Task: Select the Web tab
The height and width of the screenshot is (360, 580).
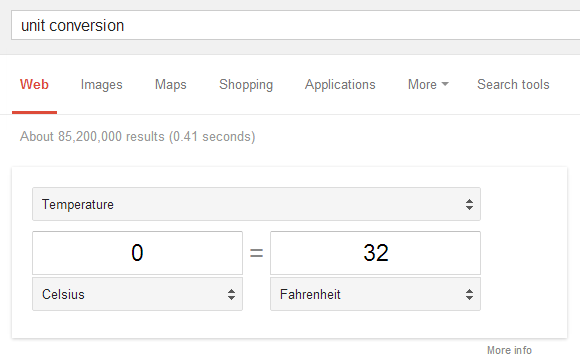Action: pos(34,84)
